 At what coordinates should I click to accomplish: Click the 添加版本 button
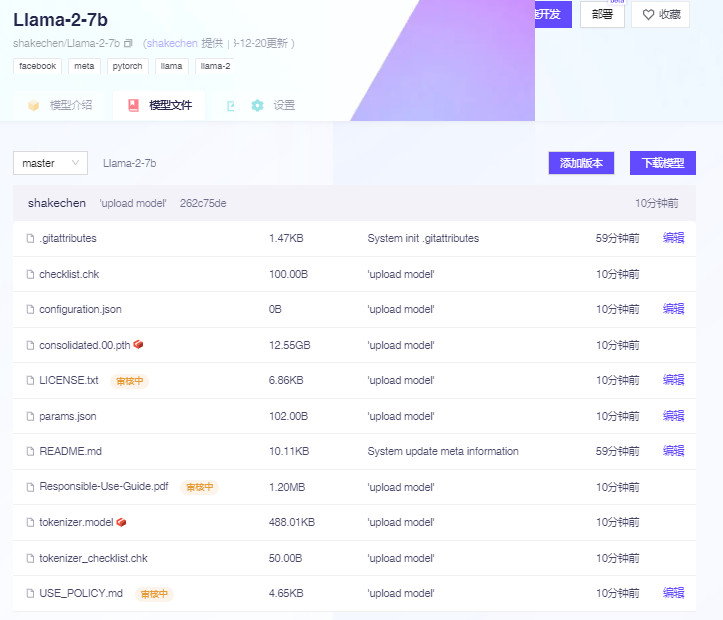tap(581, 163)
